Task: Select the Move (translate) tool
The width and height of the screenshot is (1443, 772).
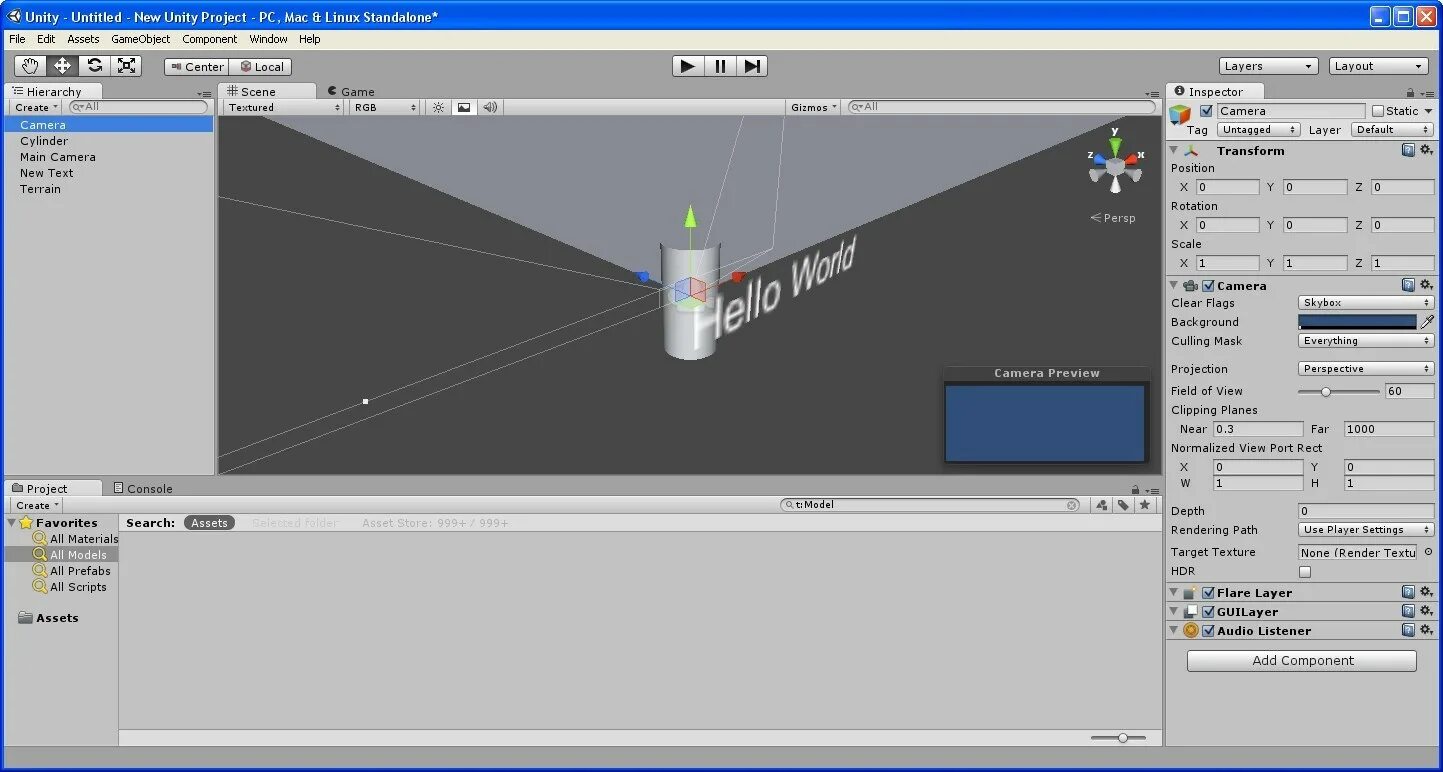Action: (62, 66)
